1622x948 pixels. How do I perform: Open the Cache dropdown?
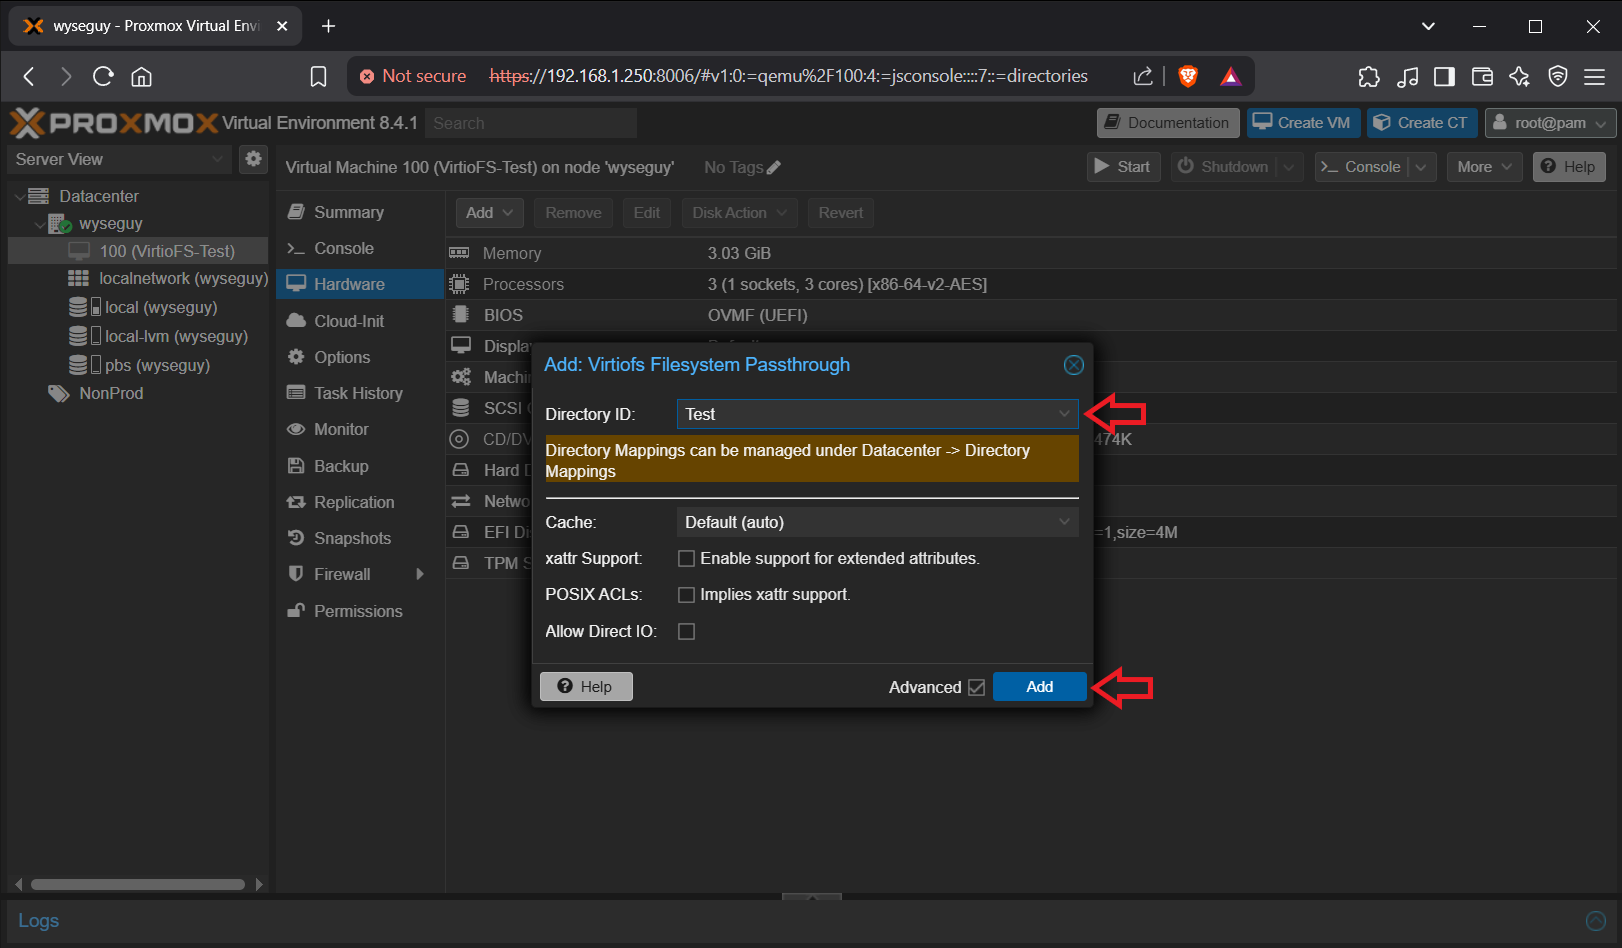[1064, 522]
